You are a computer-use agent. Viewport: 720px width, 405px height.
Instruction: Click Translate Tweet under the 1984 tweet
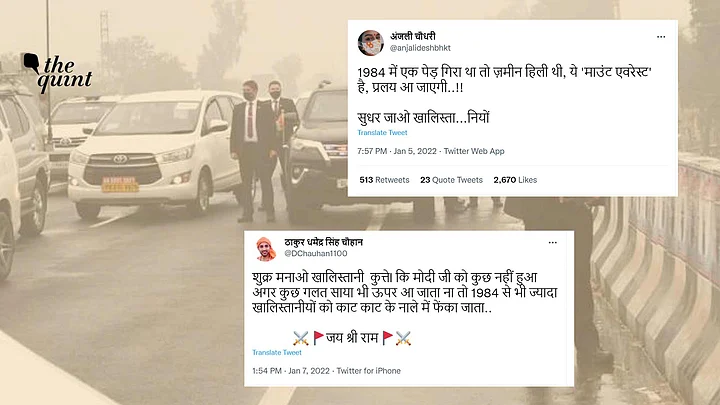pos(382,133)
